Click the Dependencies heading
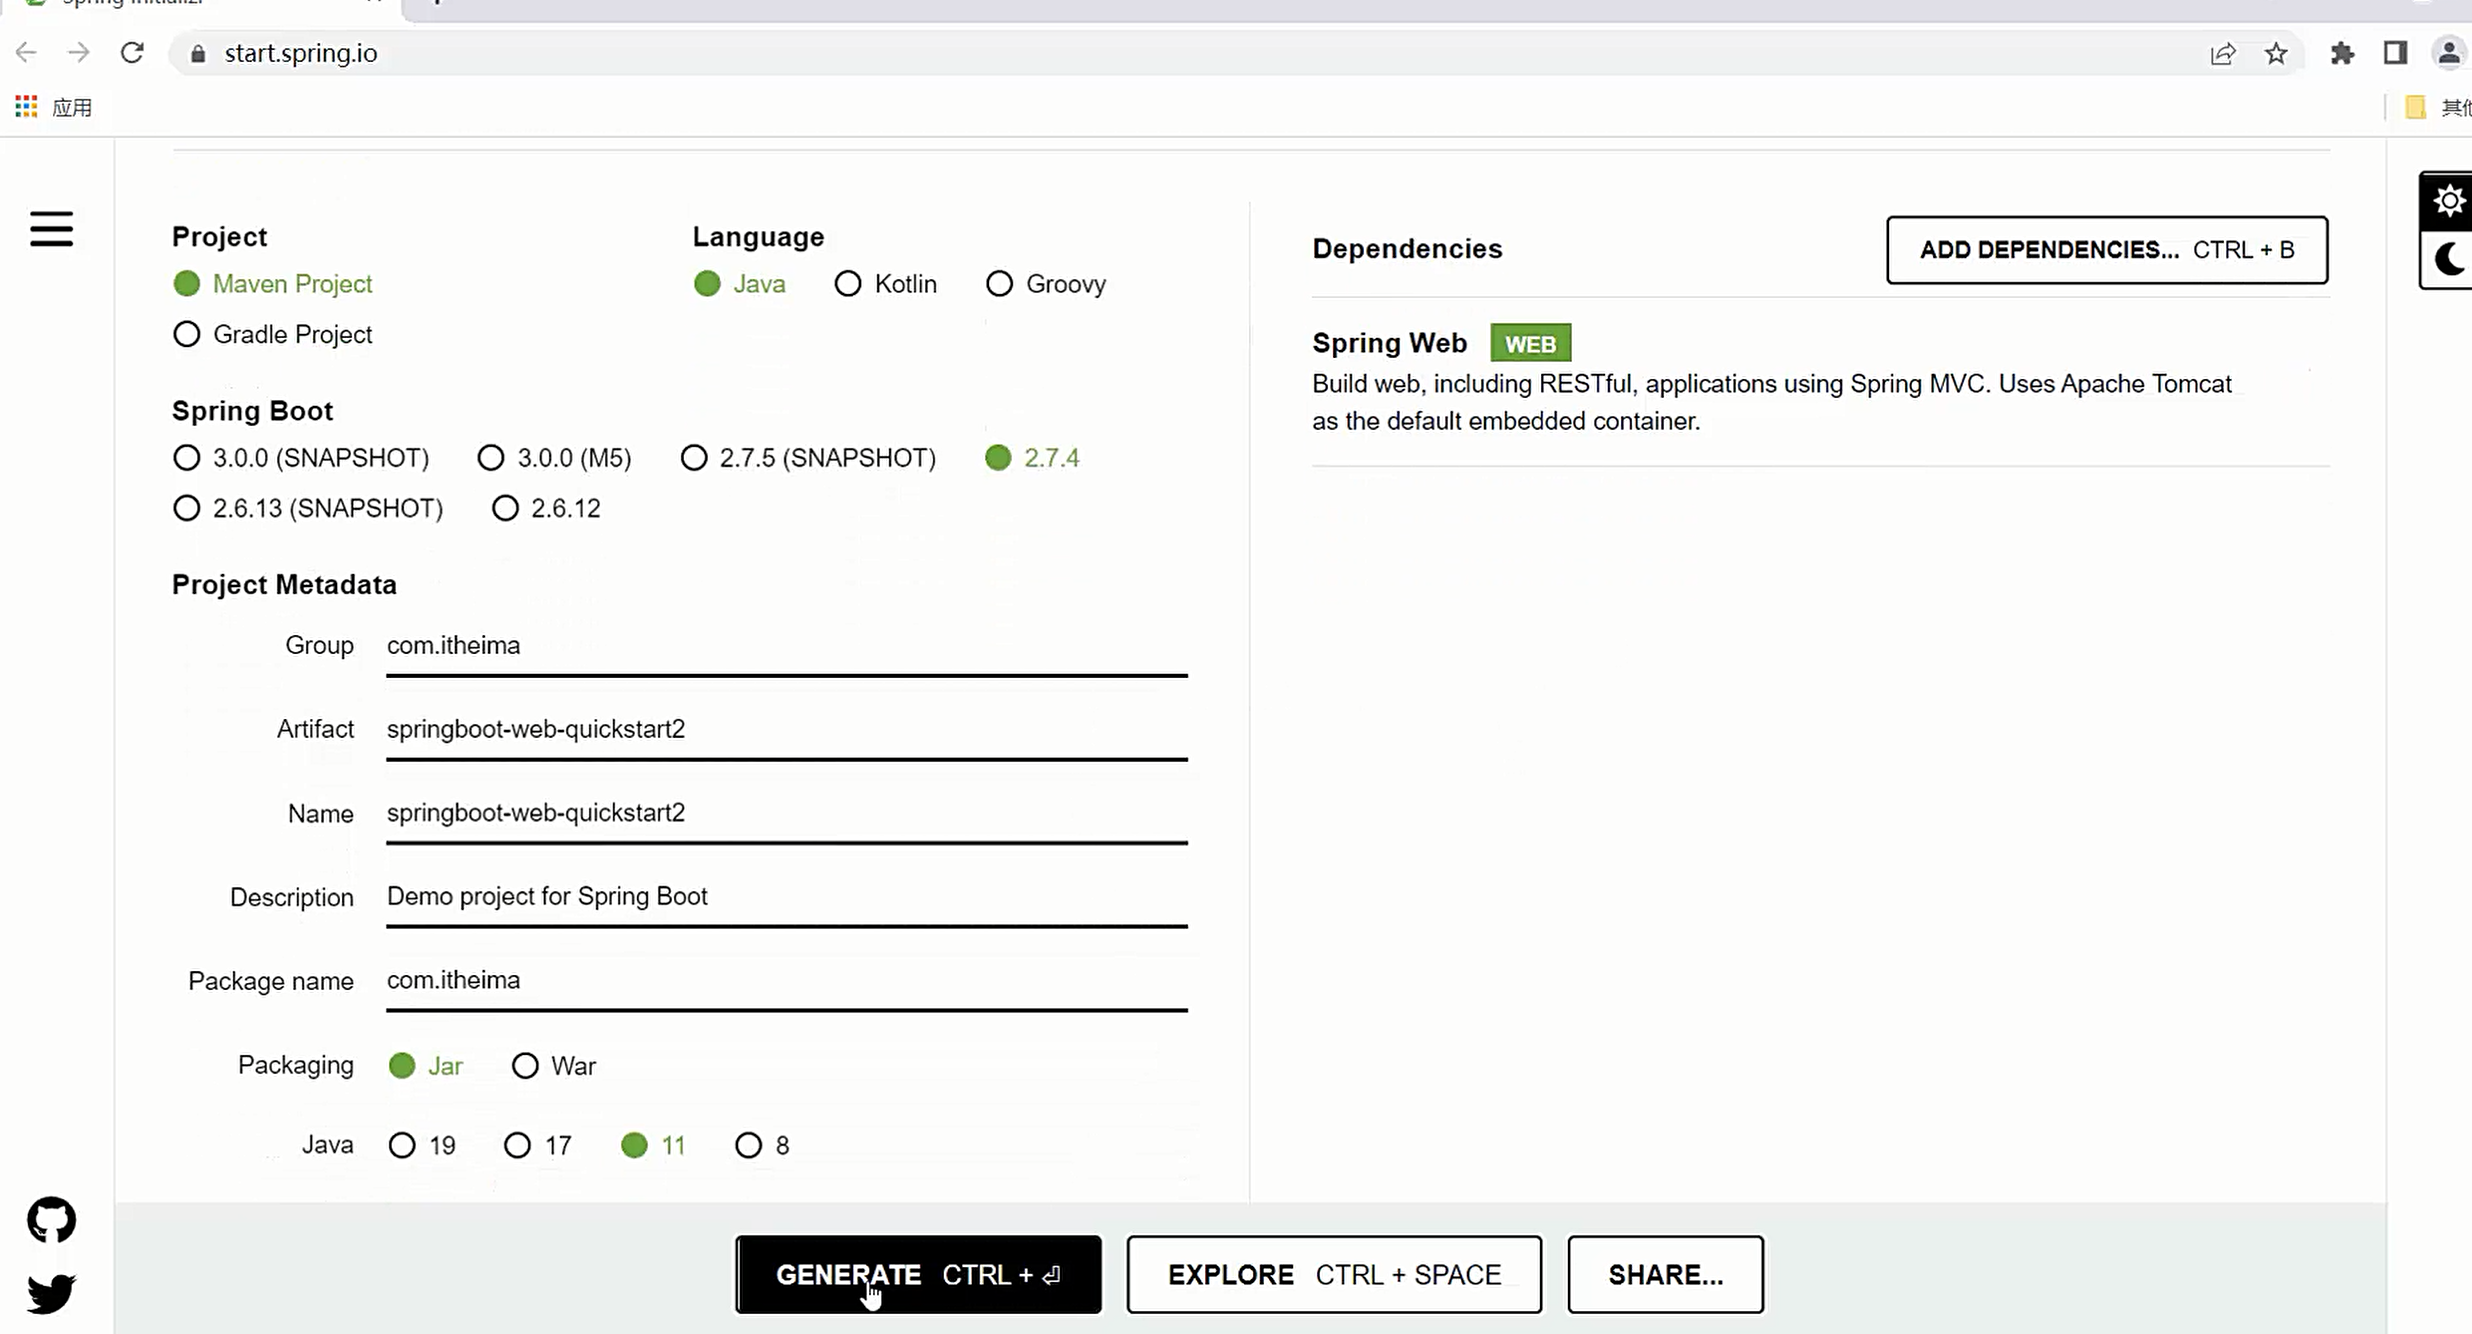This screenshot has height=1334, width=2472. coord(1407,249)
